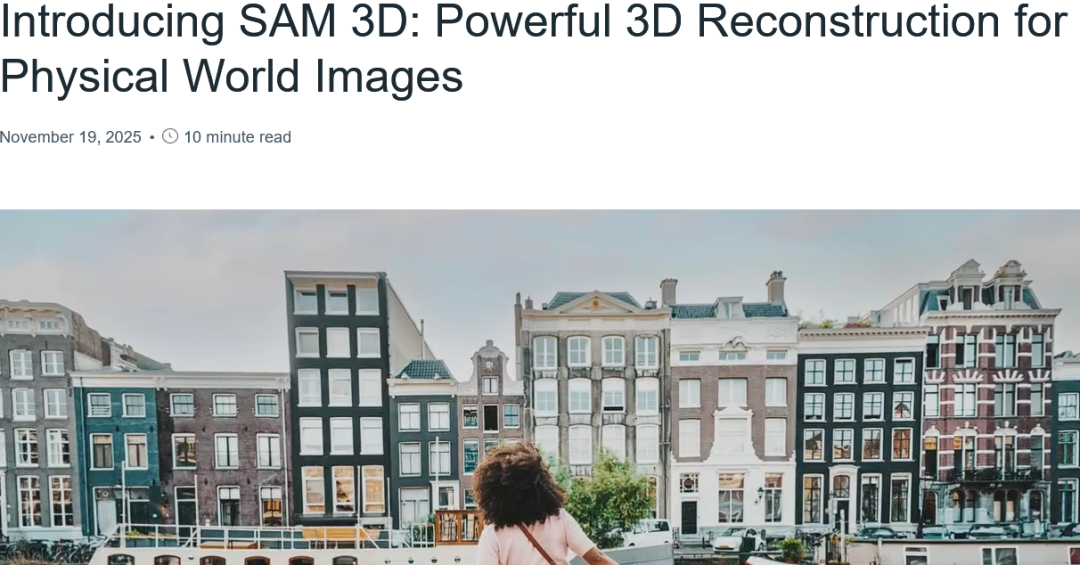This screenshot has height=565, width=1080.
Task: Click the text "10 minute read"
Action: (x=238, y=137)
